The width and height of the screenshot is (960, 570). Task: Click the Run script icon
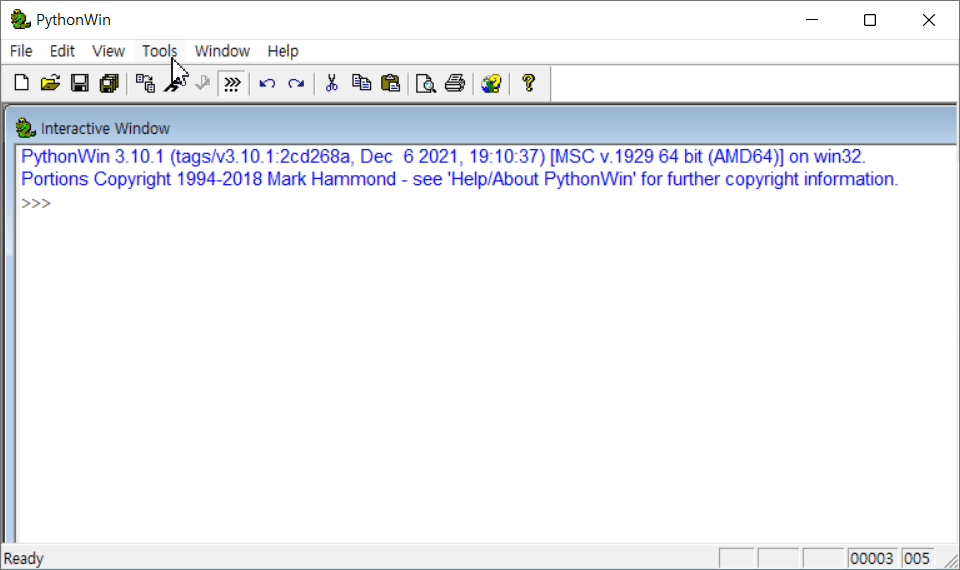point(174,83)
